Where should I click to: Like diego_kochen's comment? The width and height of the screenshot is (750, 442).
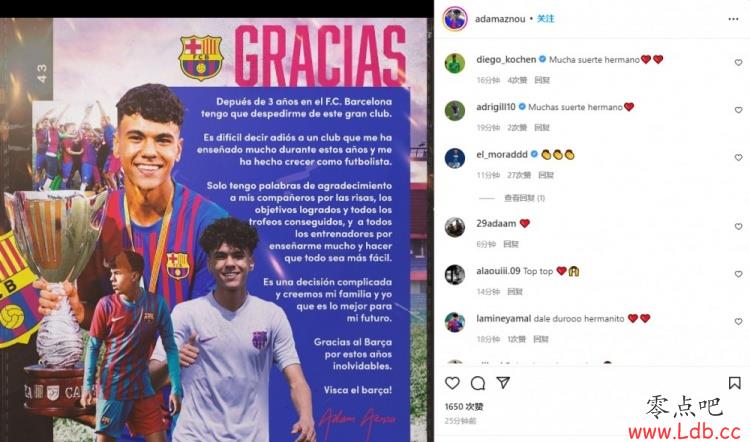pyautogui.click(x=738, y=62)
